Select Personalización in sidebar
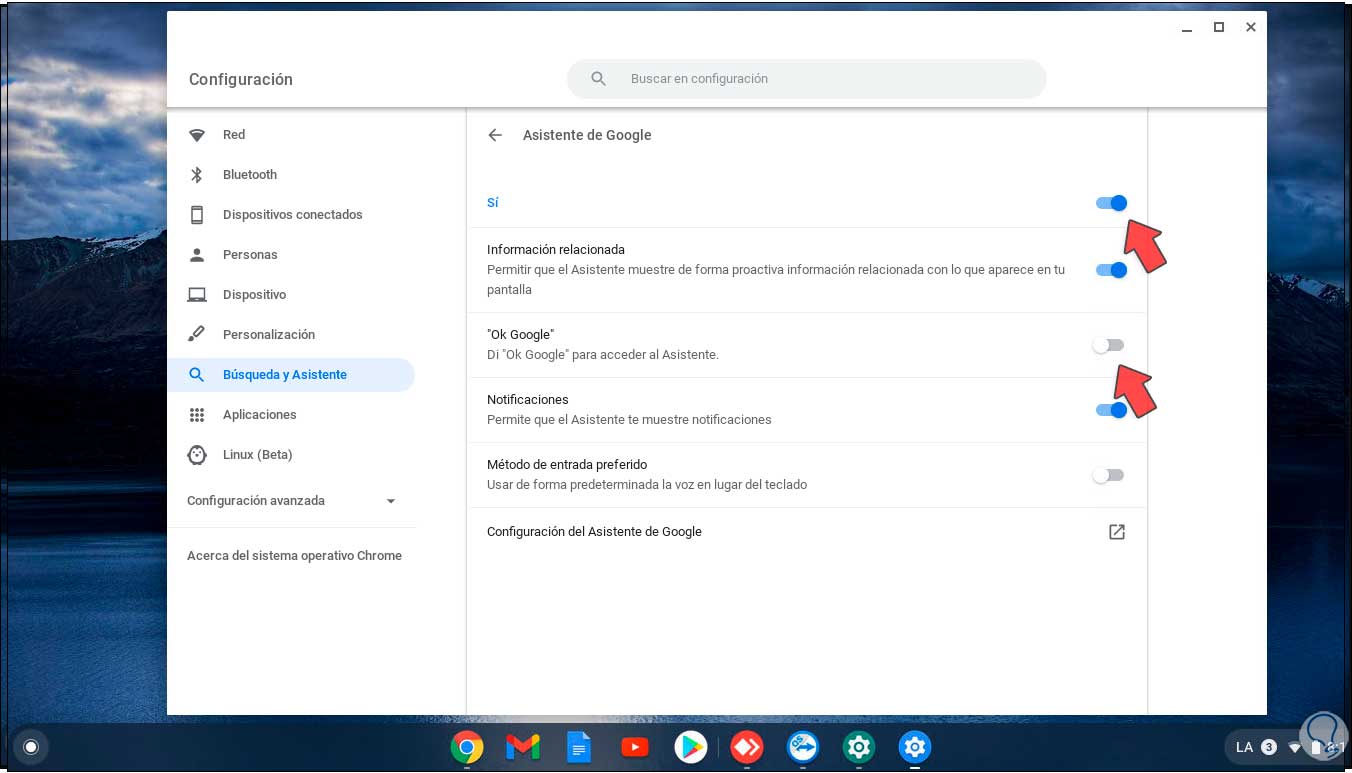This screenshot has width=1352, height=773. pos(291,335)
